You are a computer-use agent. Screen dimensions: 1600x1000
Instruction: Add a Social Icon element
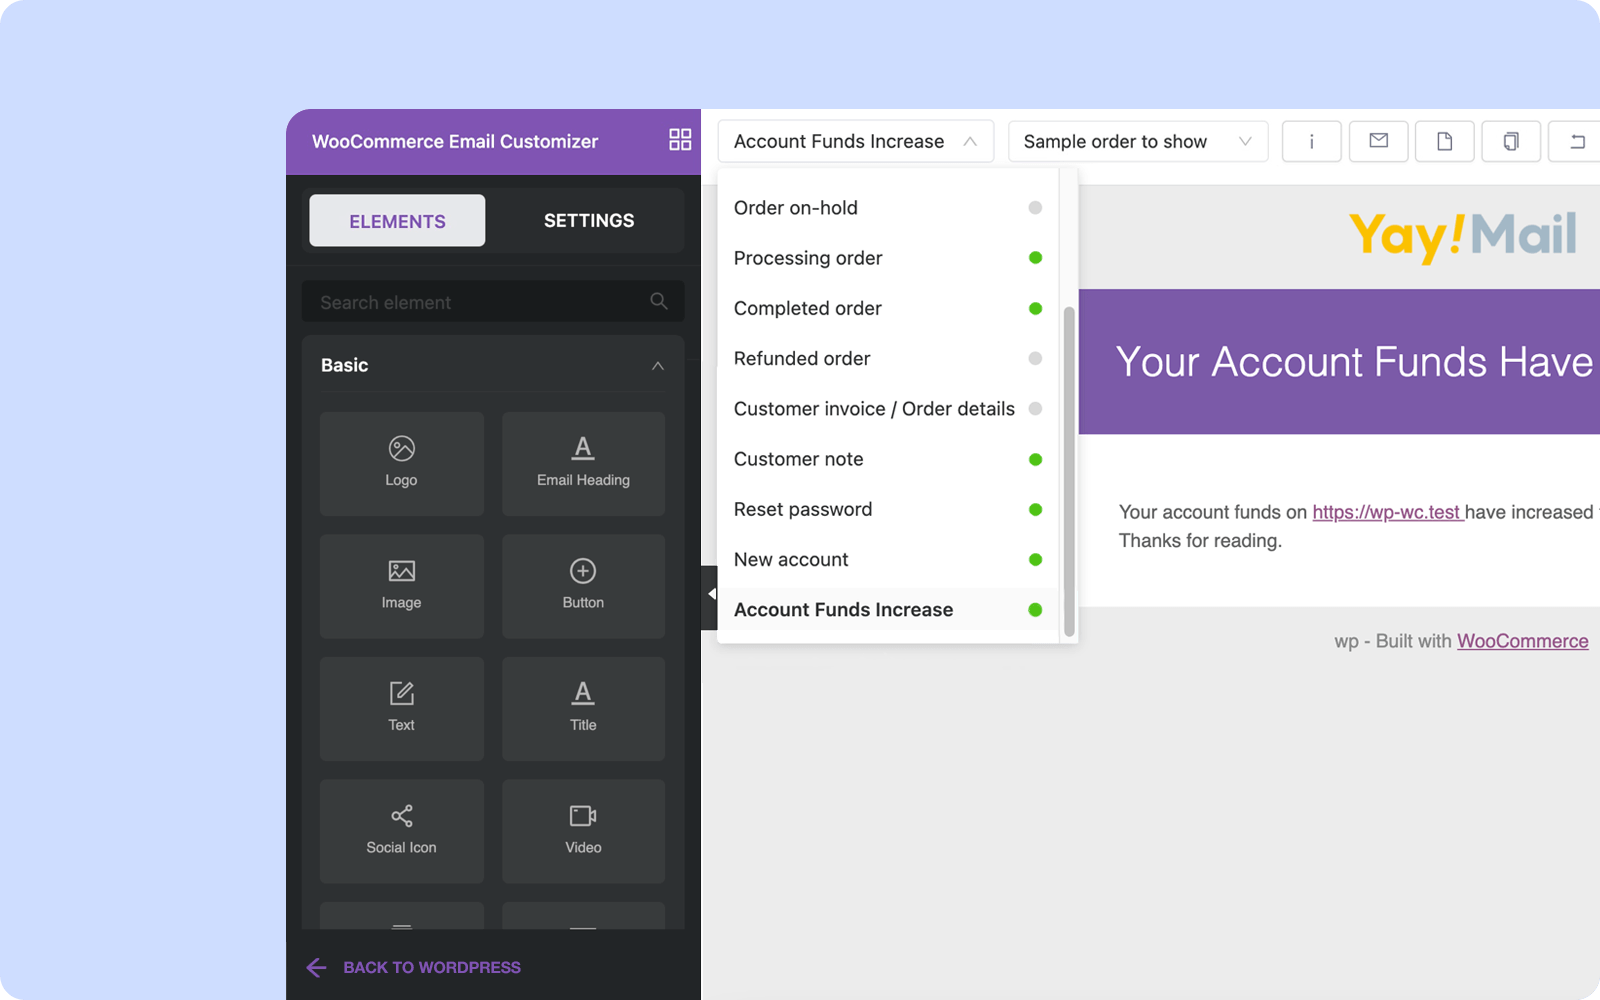pyautogui.click(x=402, y=831)
